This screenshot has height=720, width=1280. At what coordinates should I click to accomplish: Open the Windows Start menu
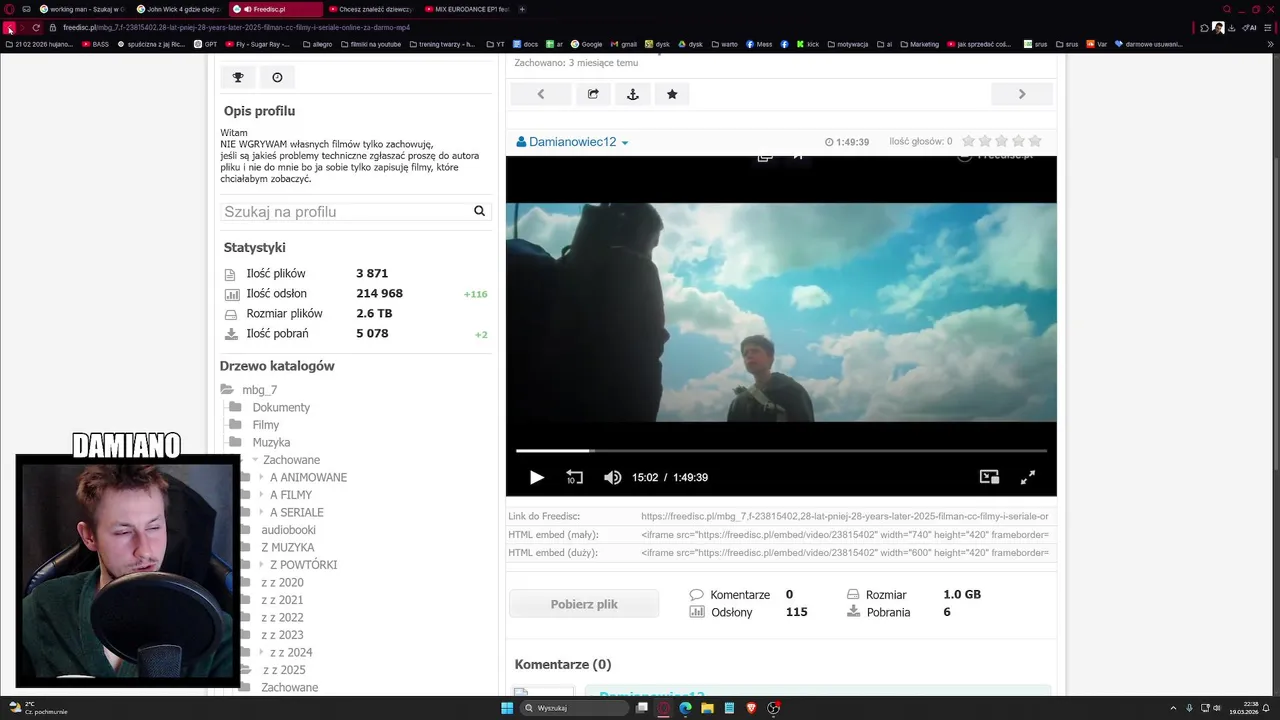point(507,708)
